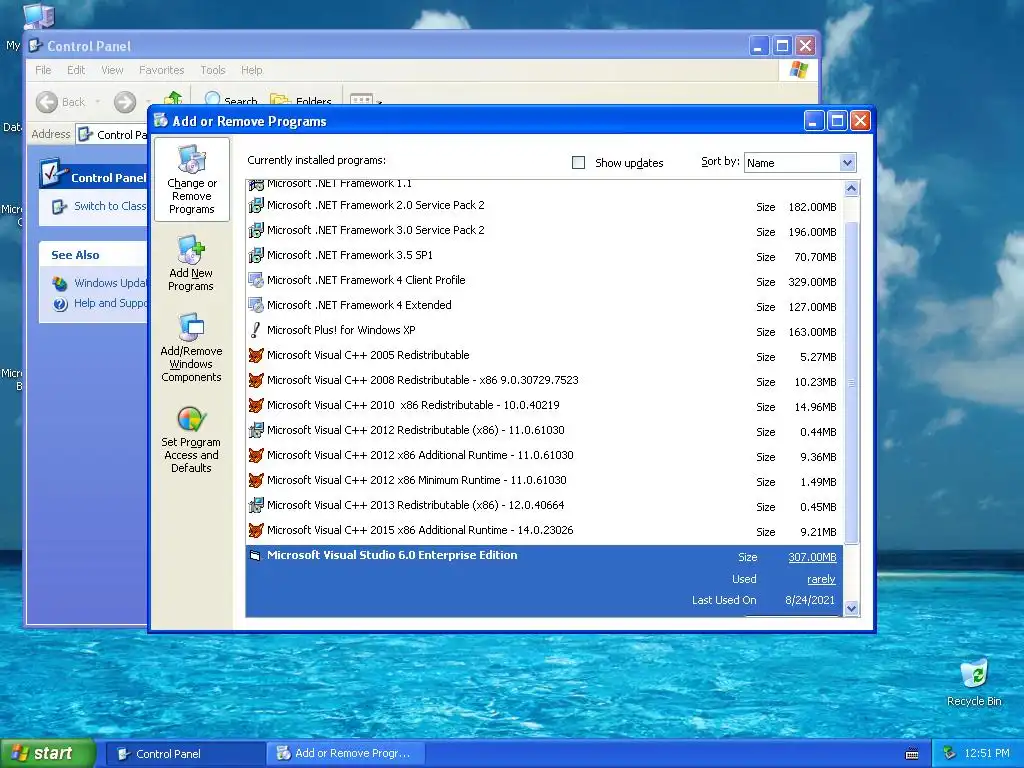This screenshot has width=1024, height=768.
Task: Click Visual C++ 2012 x86 Additional Runtime icon
Action: 256,455
